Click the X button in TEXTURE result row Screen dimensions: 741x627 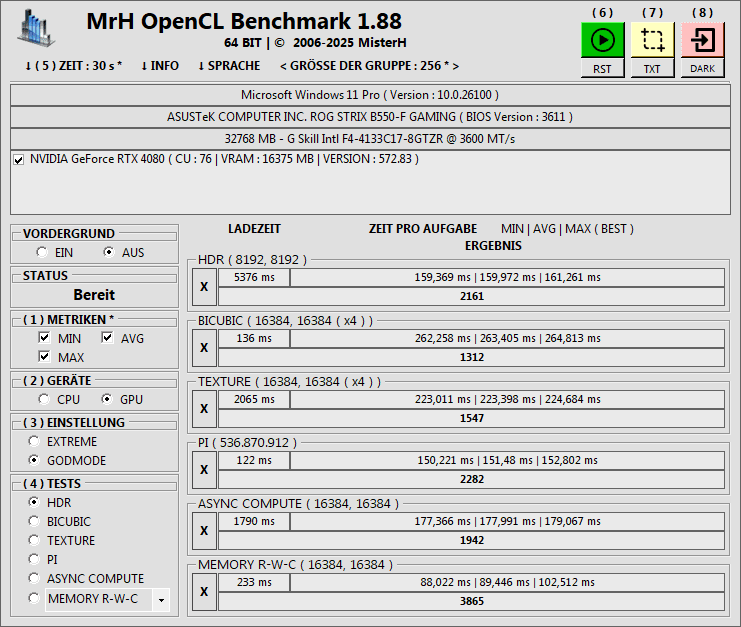coord(204,409)
